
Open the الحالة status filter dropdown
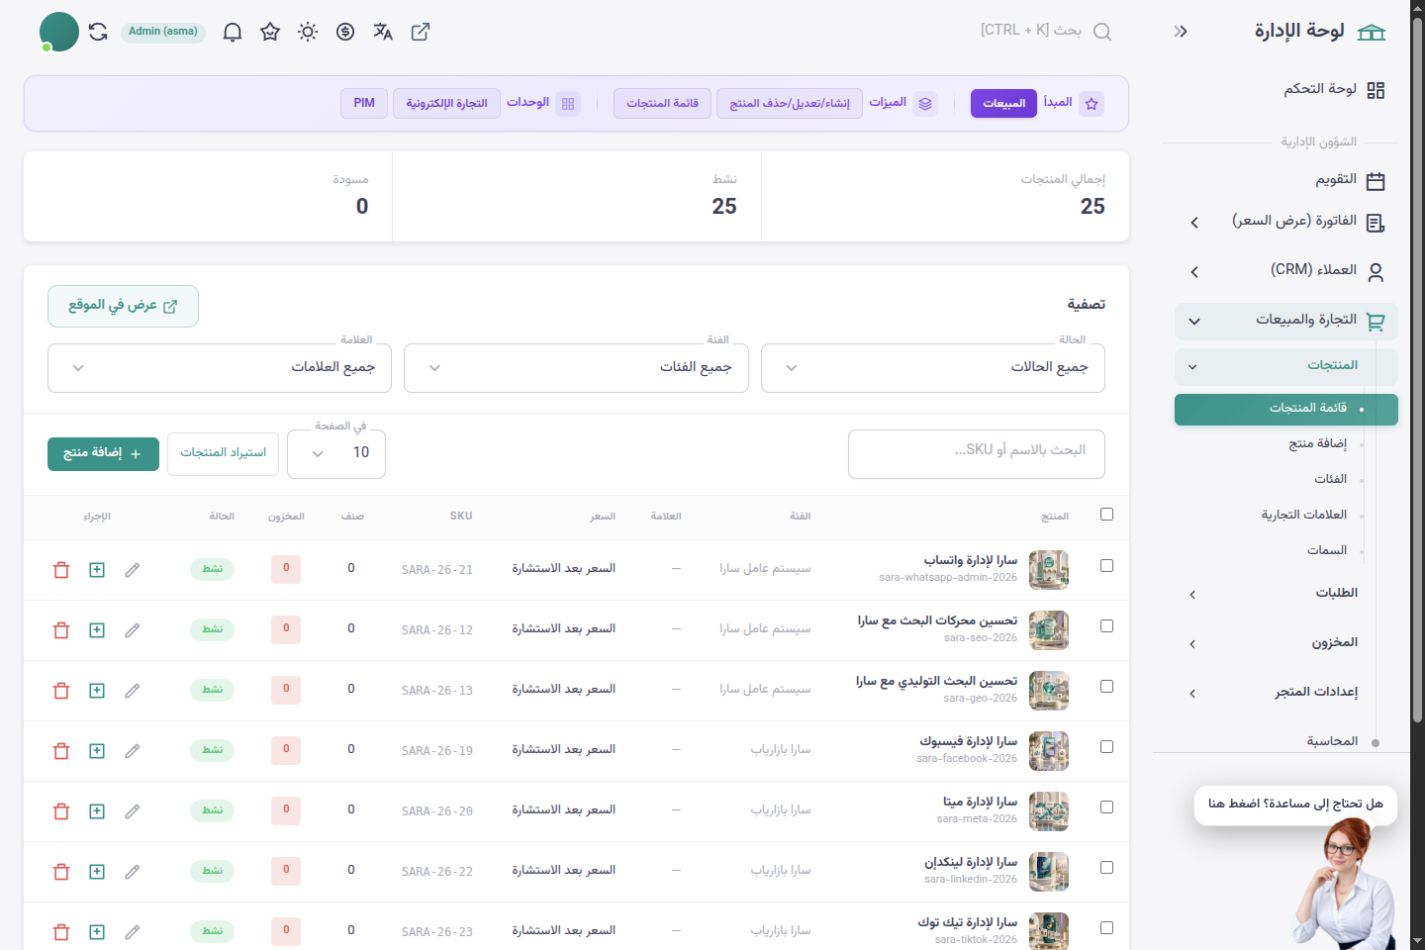pos(933,368)
